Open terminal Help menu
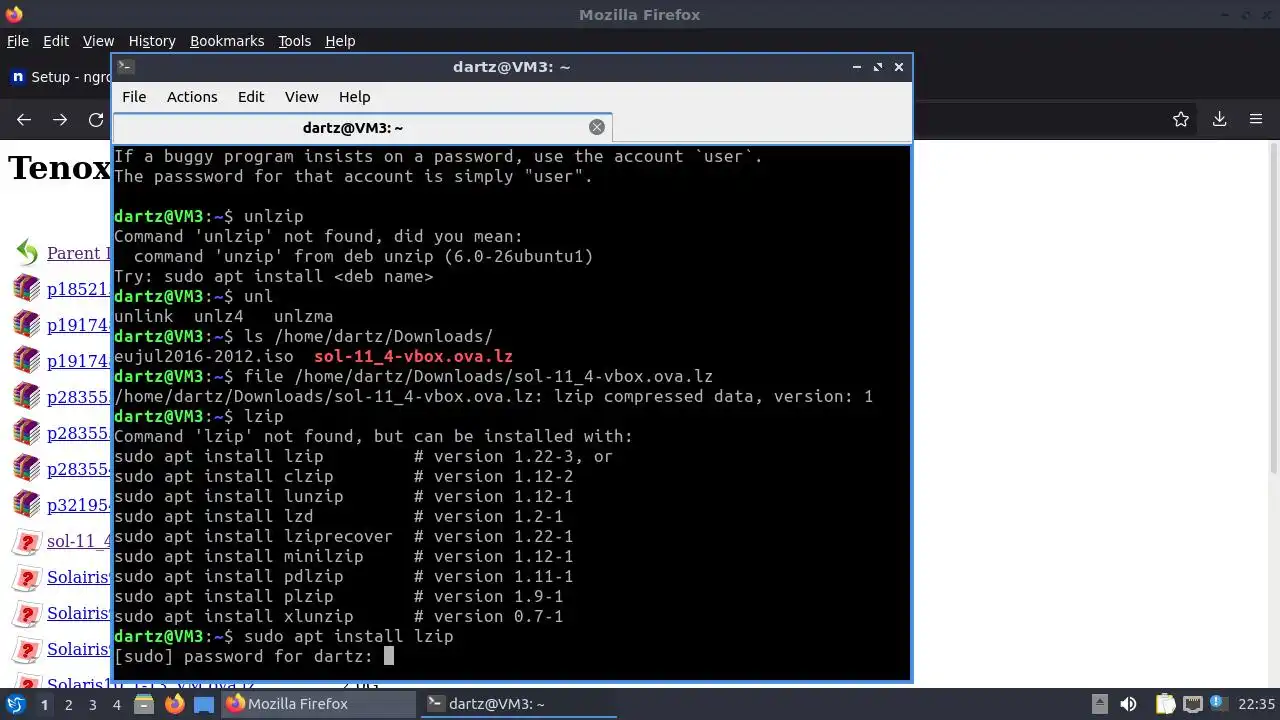Screen dimensions: 1280x720 tap(355, 97)
